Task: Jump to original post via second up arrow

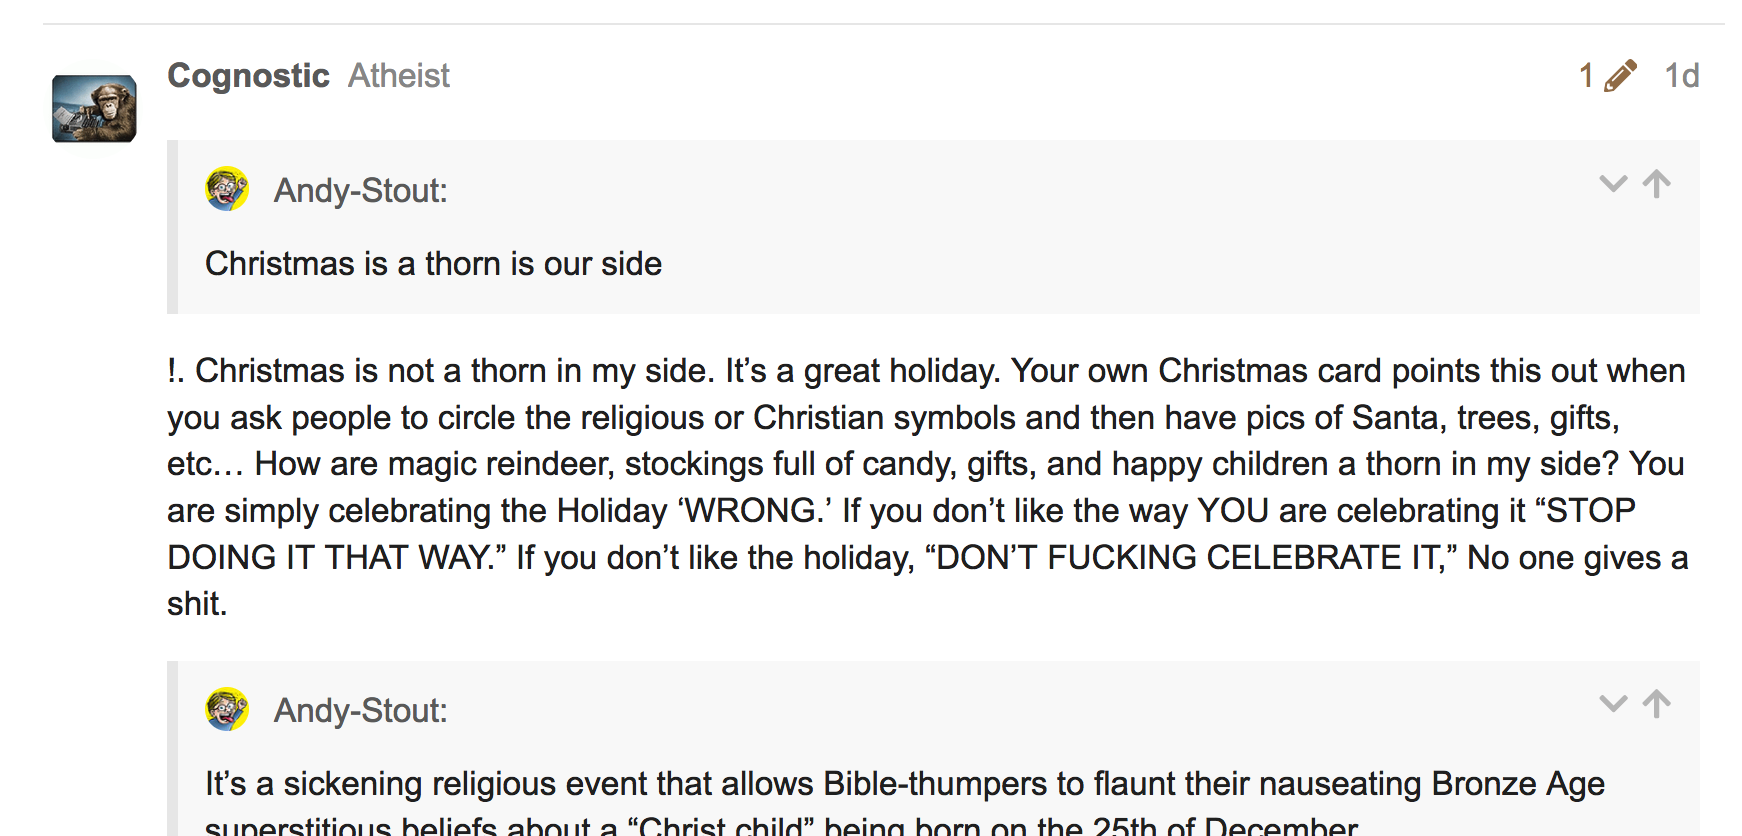Action: click(1657, 704)
